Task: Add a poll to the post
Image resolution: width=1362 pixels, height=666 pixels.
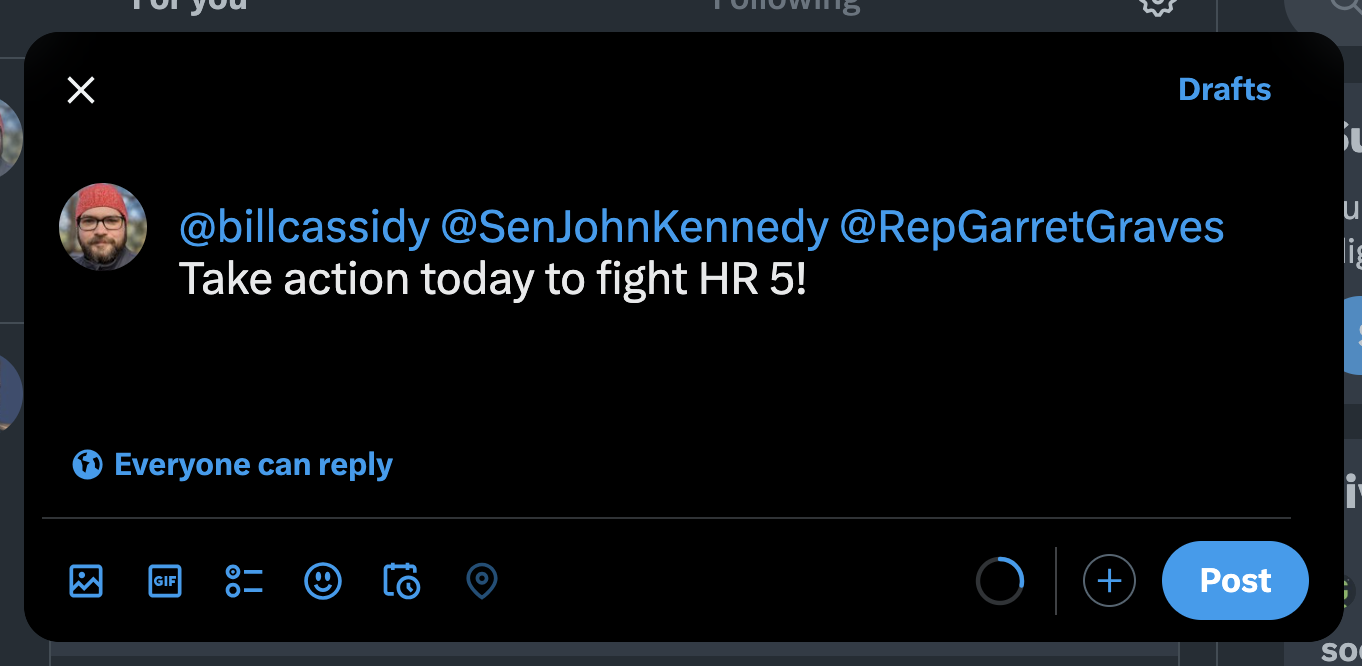Action: pos(244,580)
